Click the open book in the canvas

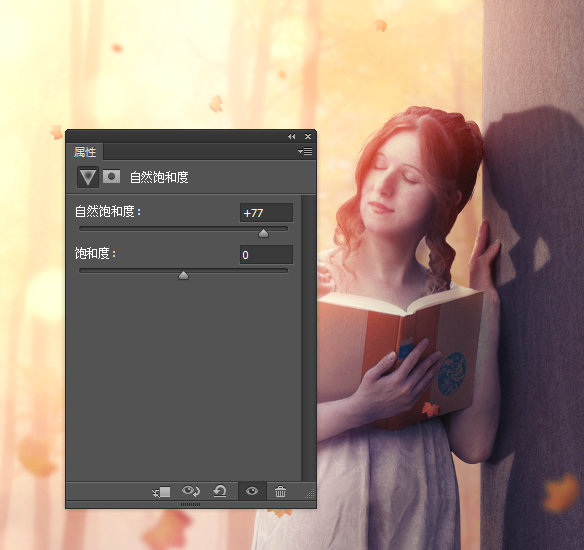(x=400, y=354)
